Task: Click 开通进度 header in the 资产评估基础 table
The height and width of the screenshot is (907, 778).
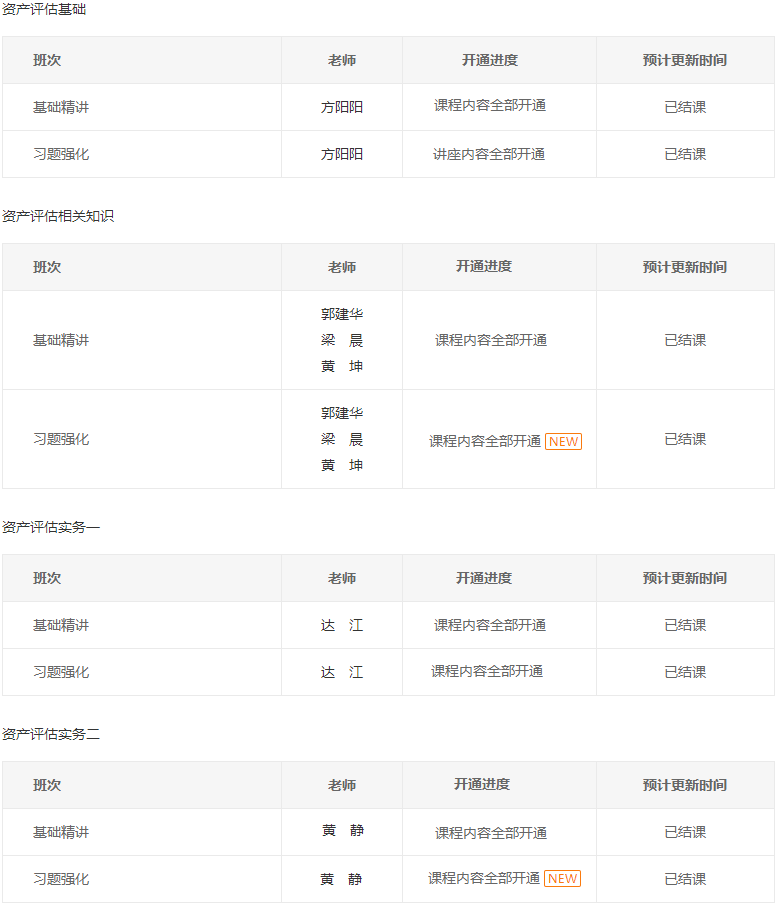Action: click(490, 60)
